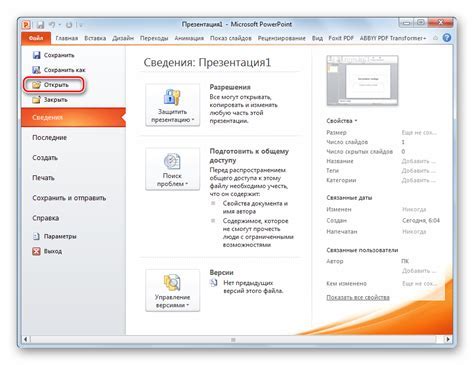Click the Связанные пользователи label
Viewport: 474px width, 365px height.
[x=362, y=250]
